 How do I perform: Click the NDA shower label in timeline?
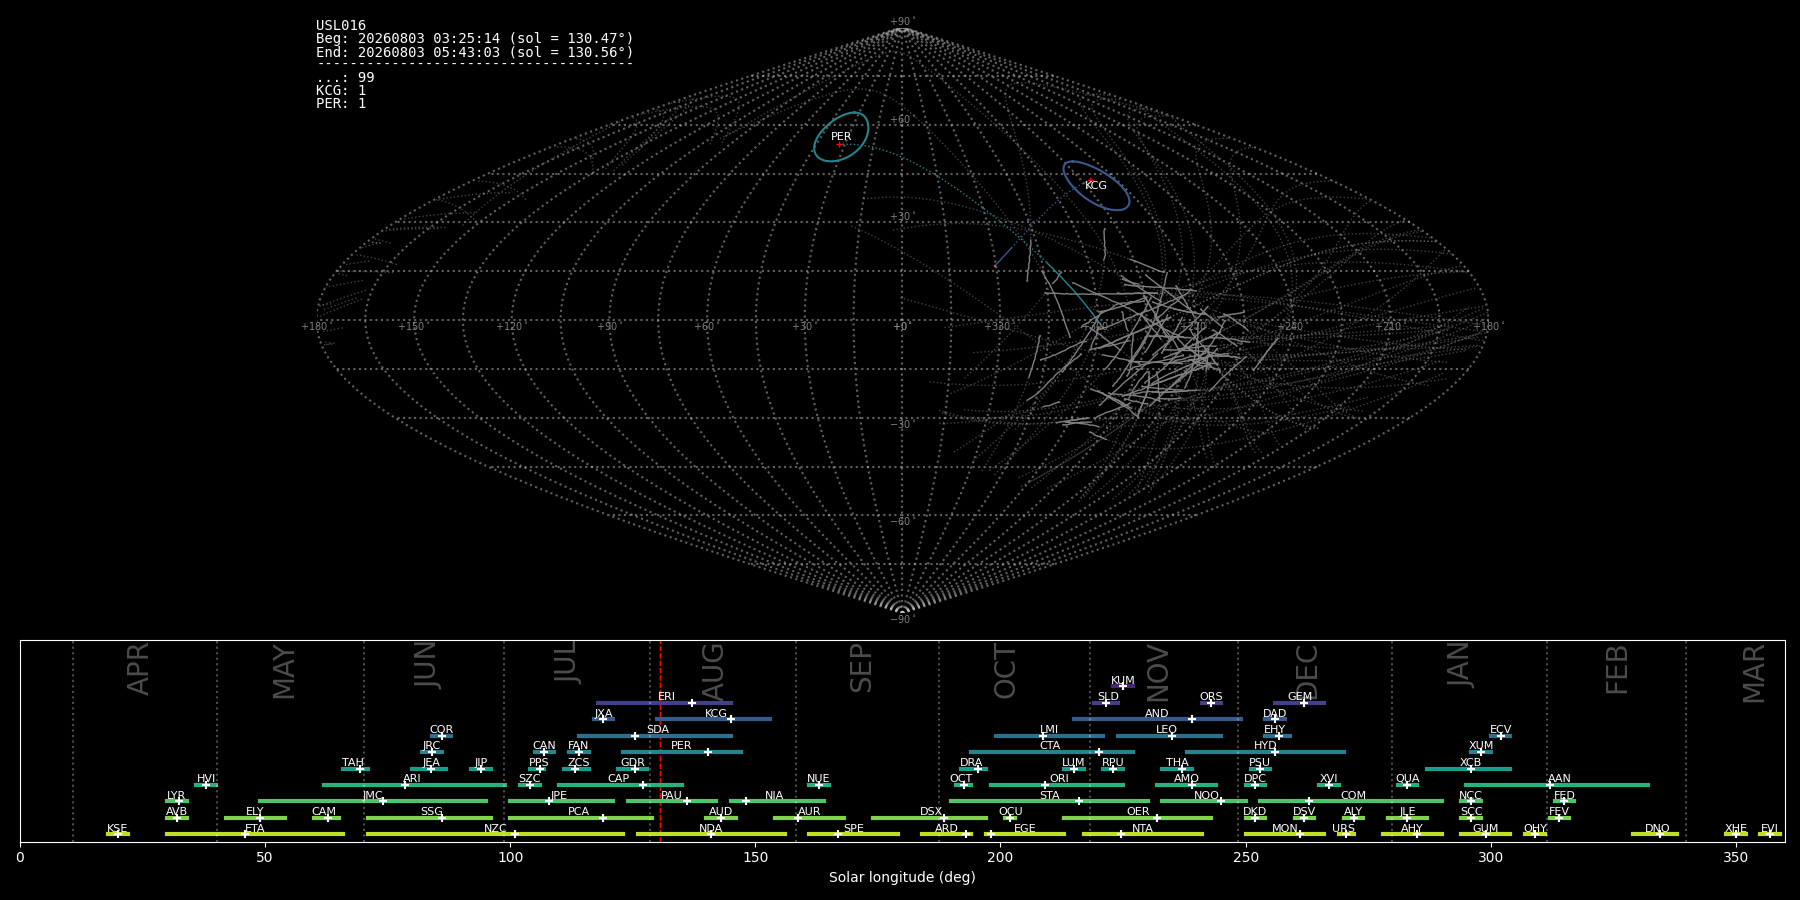coord(710,829)
